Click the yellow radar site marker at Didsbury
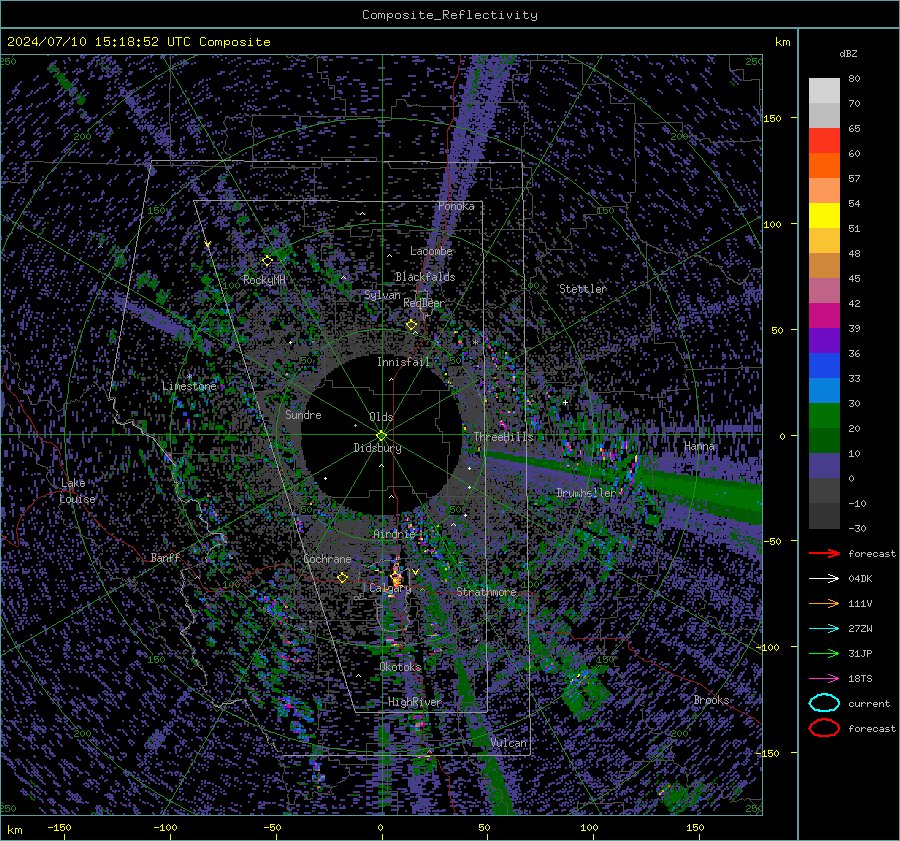The width and height of the screenshot is (900, 841). click(382, 436)
